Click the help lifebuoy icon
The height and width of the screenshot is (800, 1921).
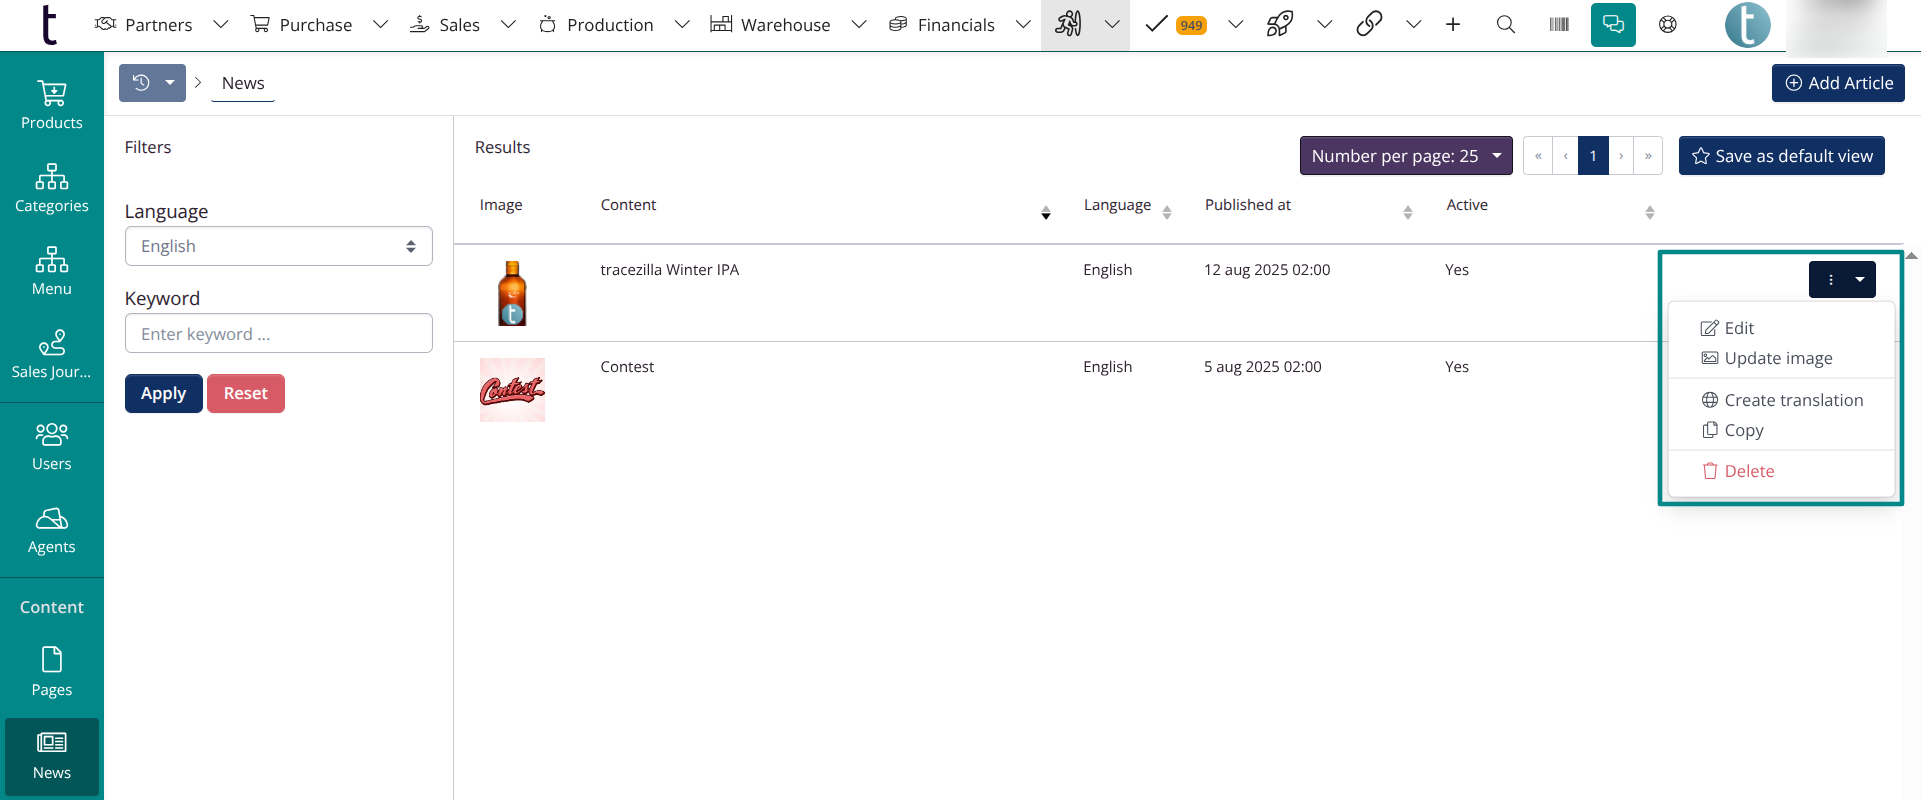coord(1668,24)
